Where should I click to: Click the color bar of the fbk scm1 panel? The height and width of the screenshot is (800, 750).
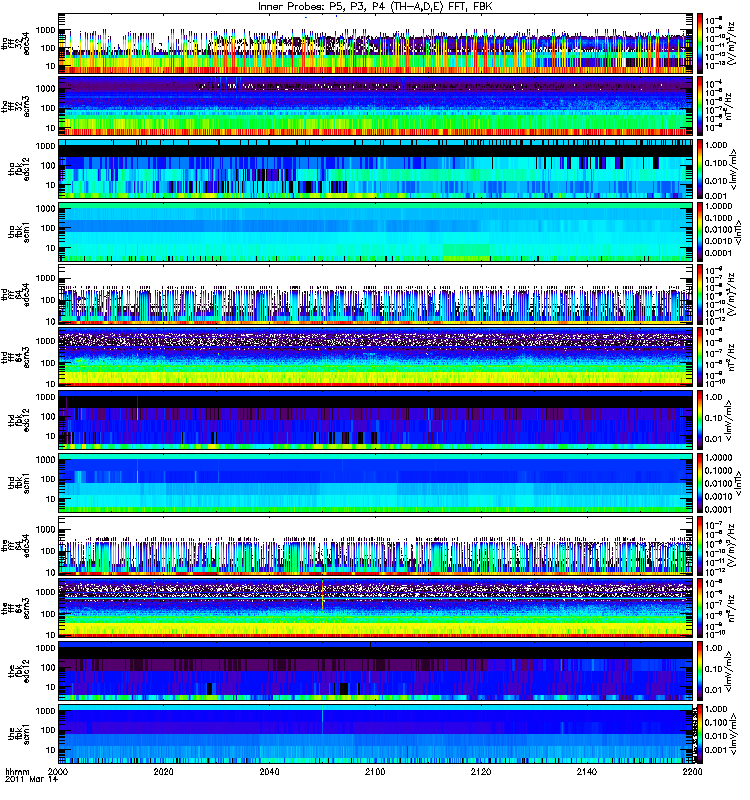[x=700, y=734]
